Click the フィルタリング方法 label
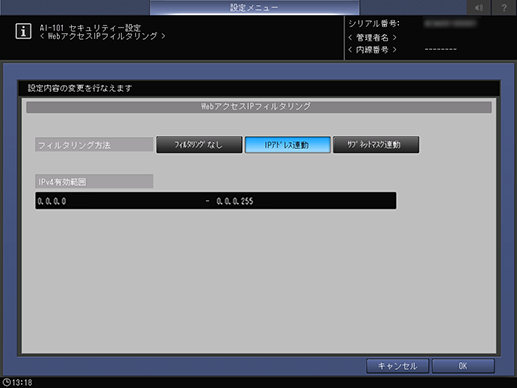517x388 pixels. tap(94, 145)
